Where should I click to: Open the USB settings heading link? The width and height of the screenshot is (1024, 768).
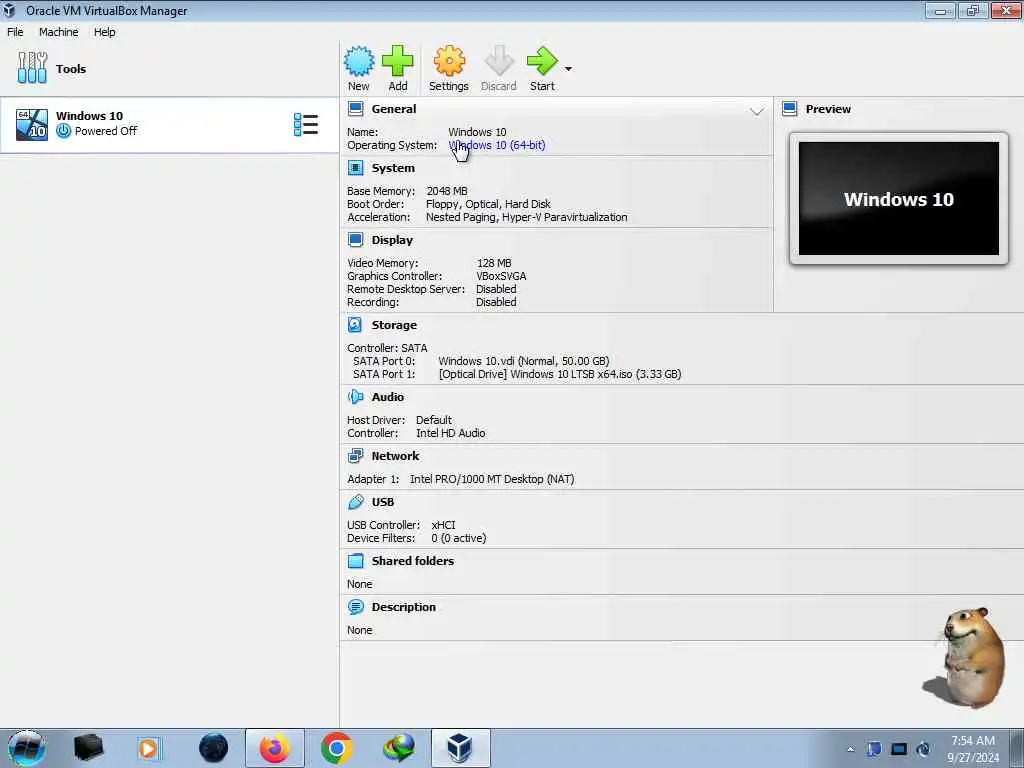click(x=383, y=502)
